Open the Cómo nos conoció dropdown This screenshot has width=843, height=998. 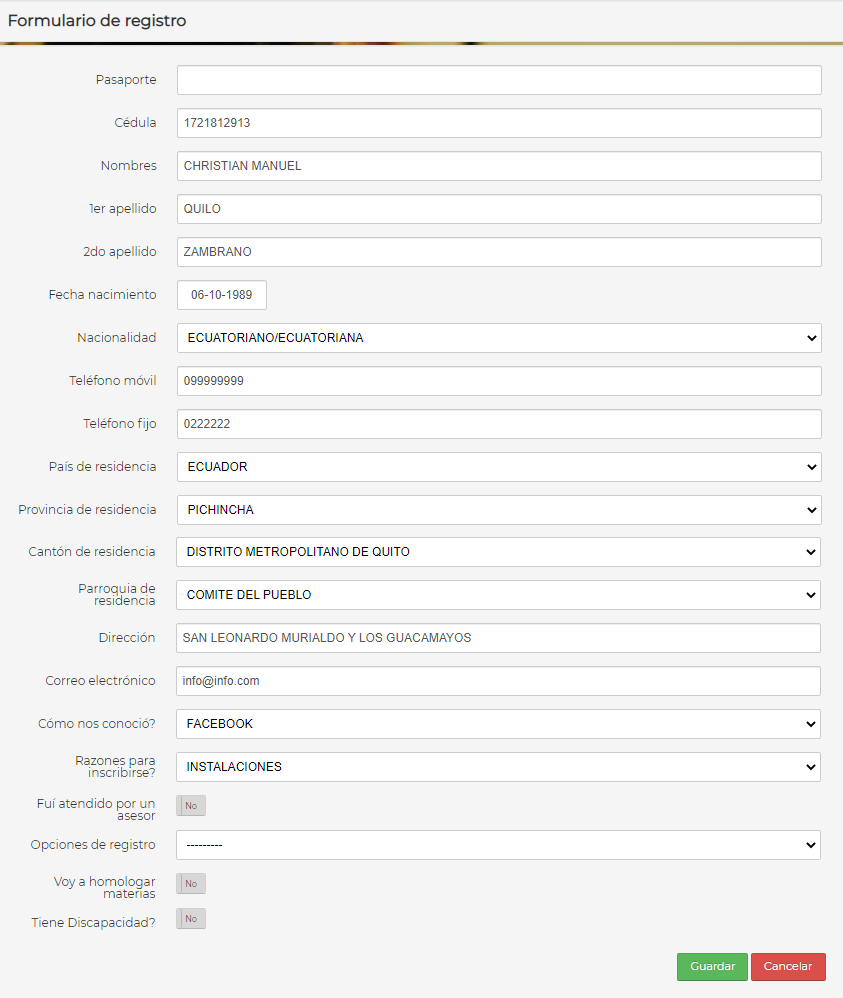498,724
